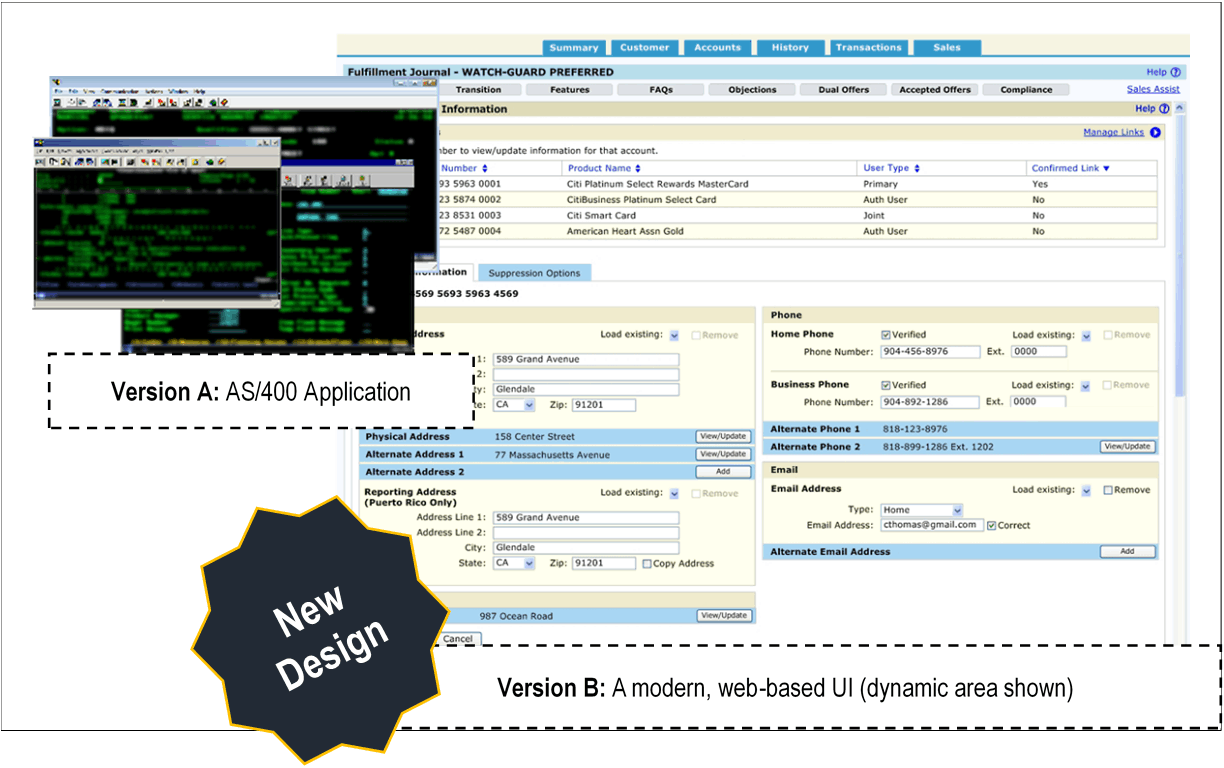Screen dimensions: 1224x768
Task: Open the Accepted Offers sub-tab
Action: [x=935, y=90]
